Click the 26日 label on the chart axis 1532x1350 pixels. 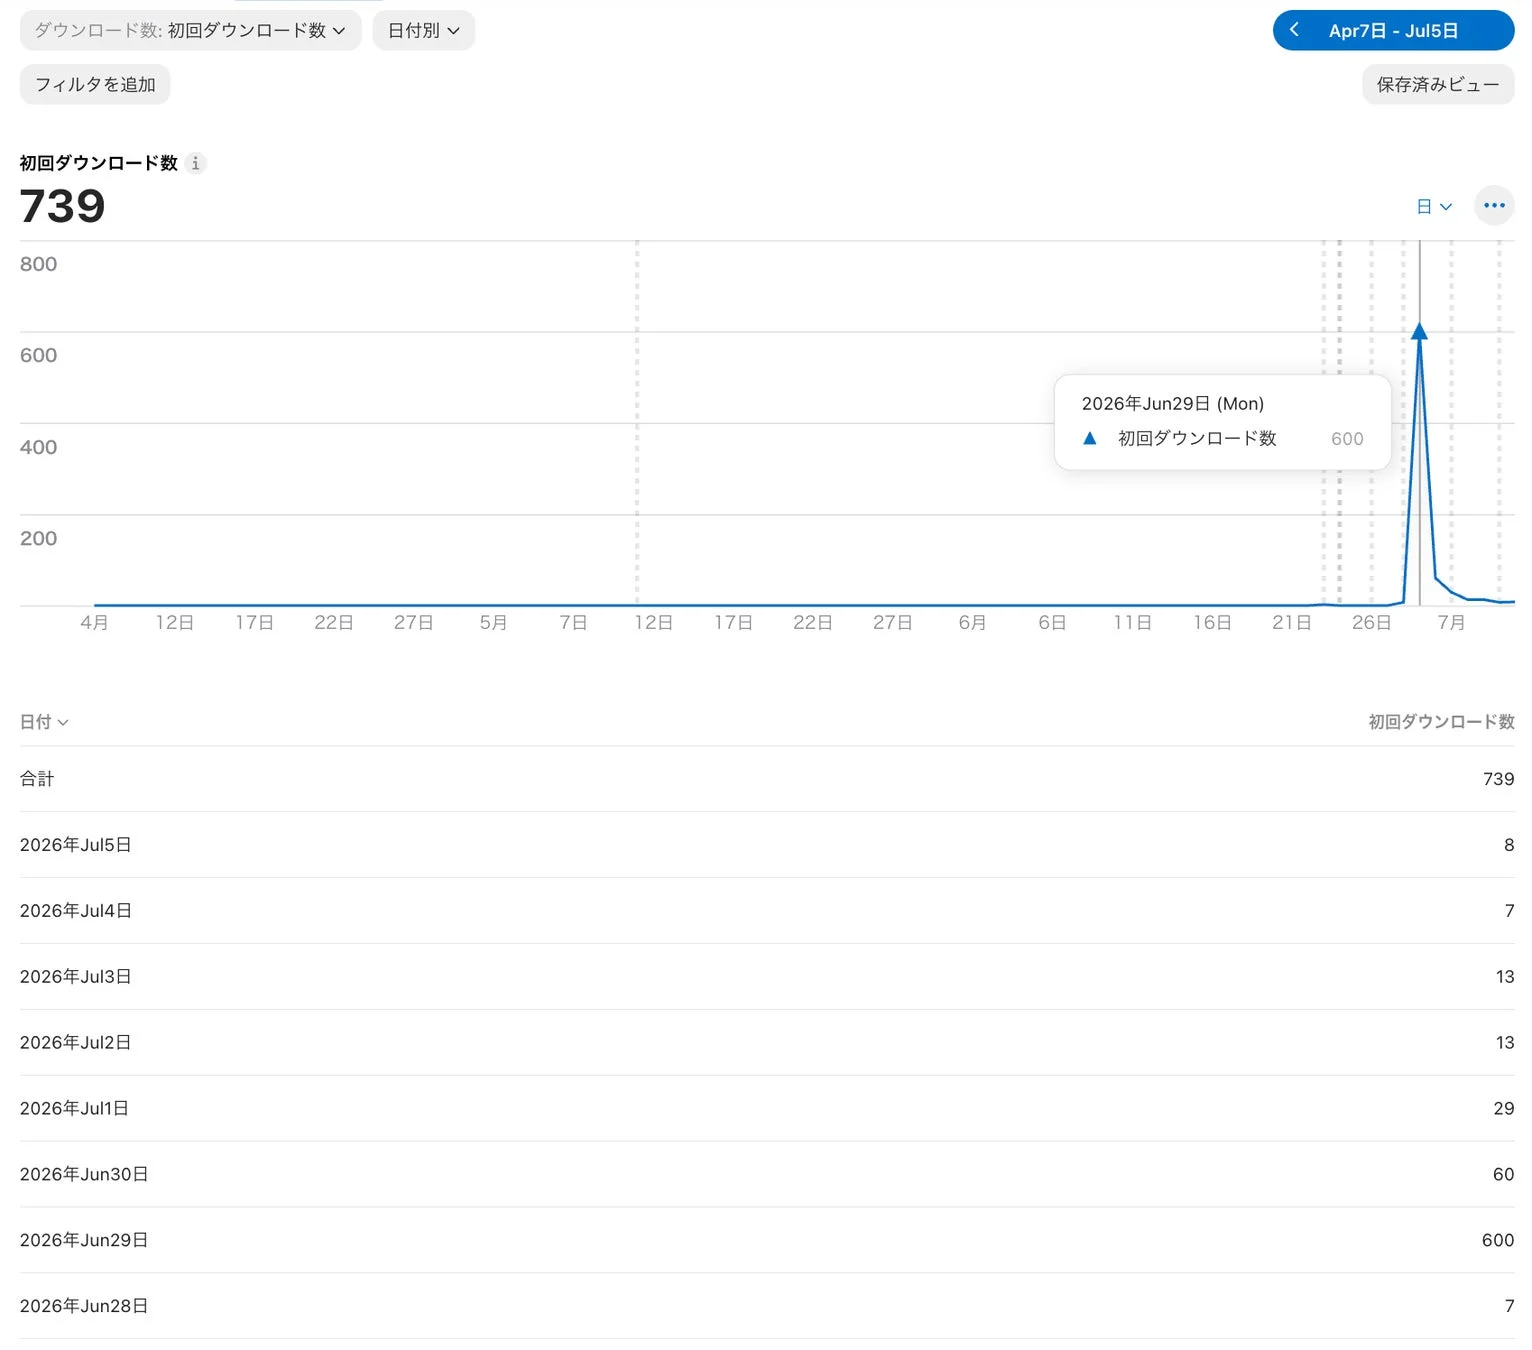pos(1371,623)
